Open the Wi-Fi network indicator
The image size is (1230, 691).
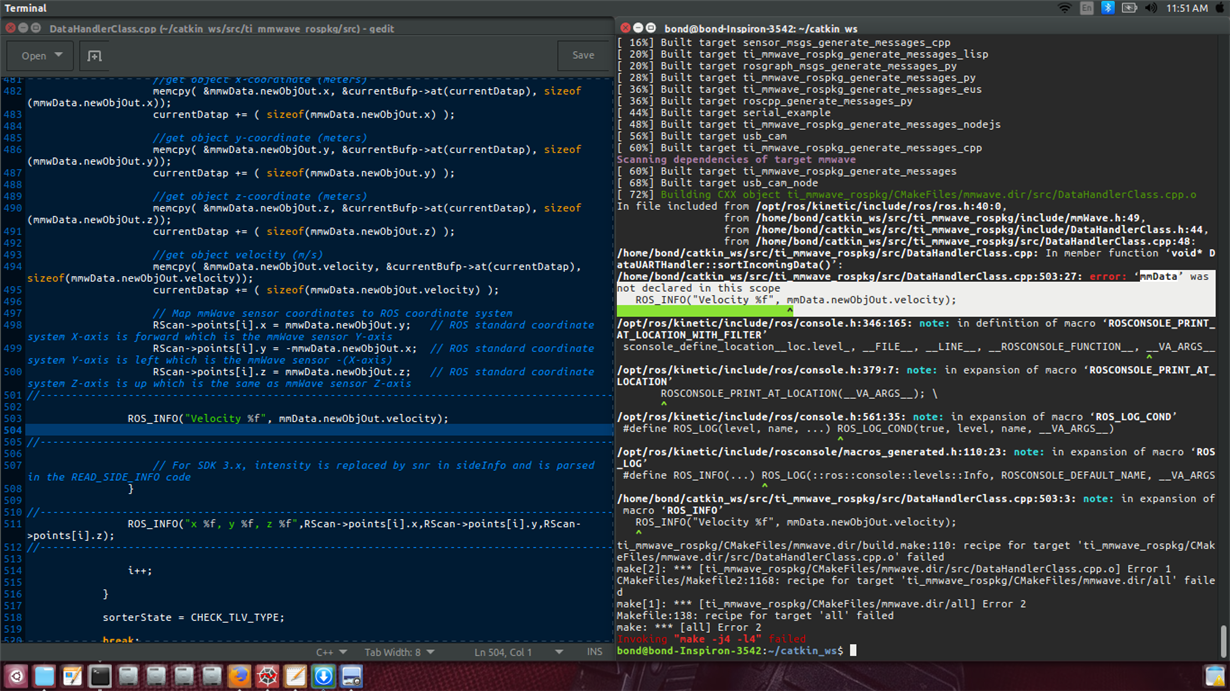1066,8
